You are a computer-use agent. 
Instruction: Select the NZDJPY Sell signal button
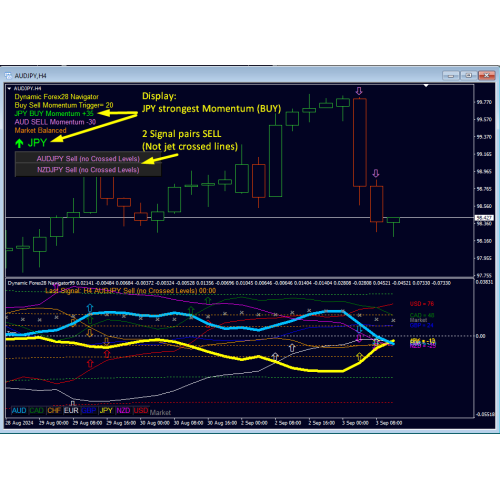pyautogui.click(x=88, y=170)
